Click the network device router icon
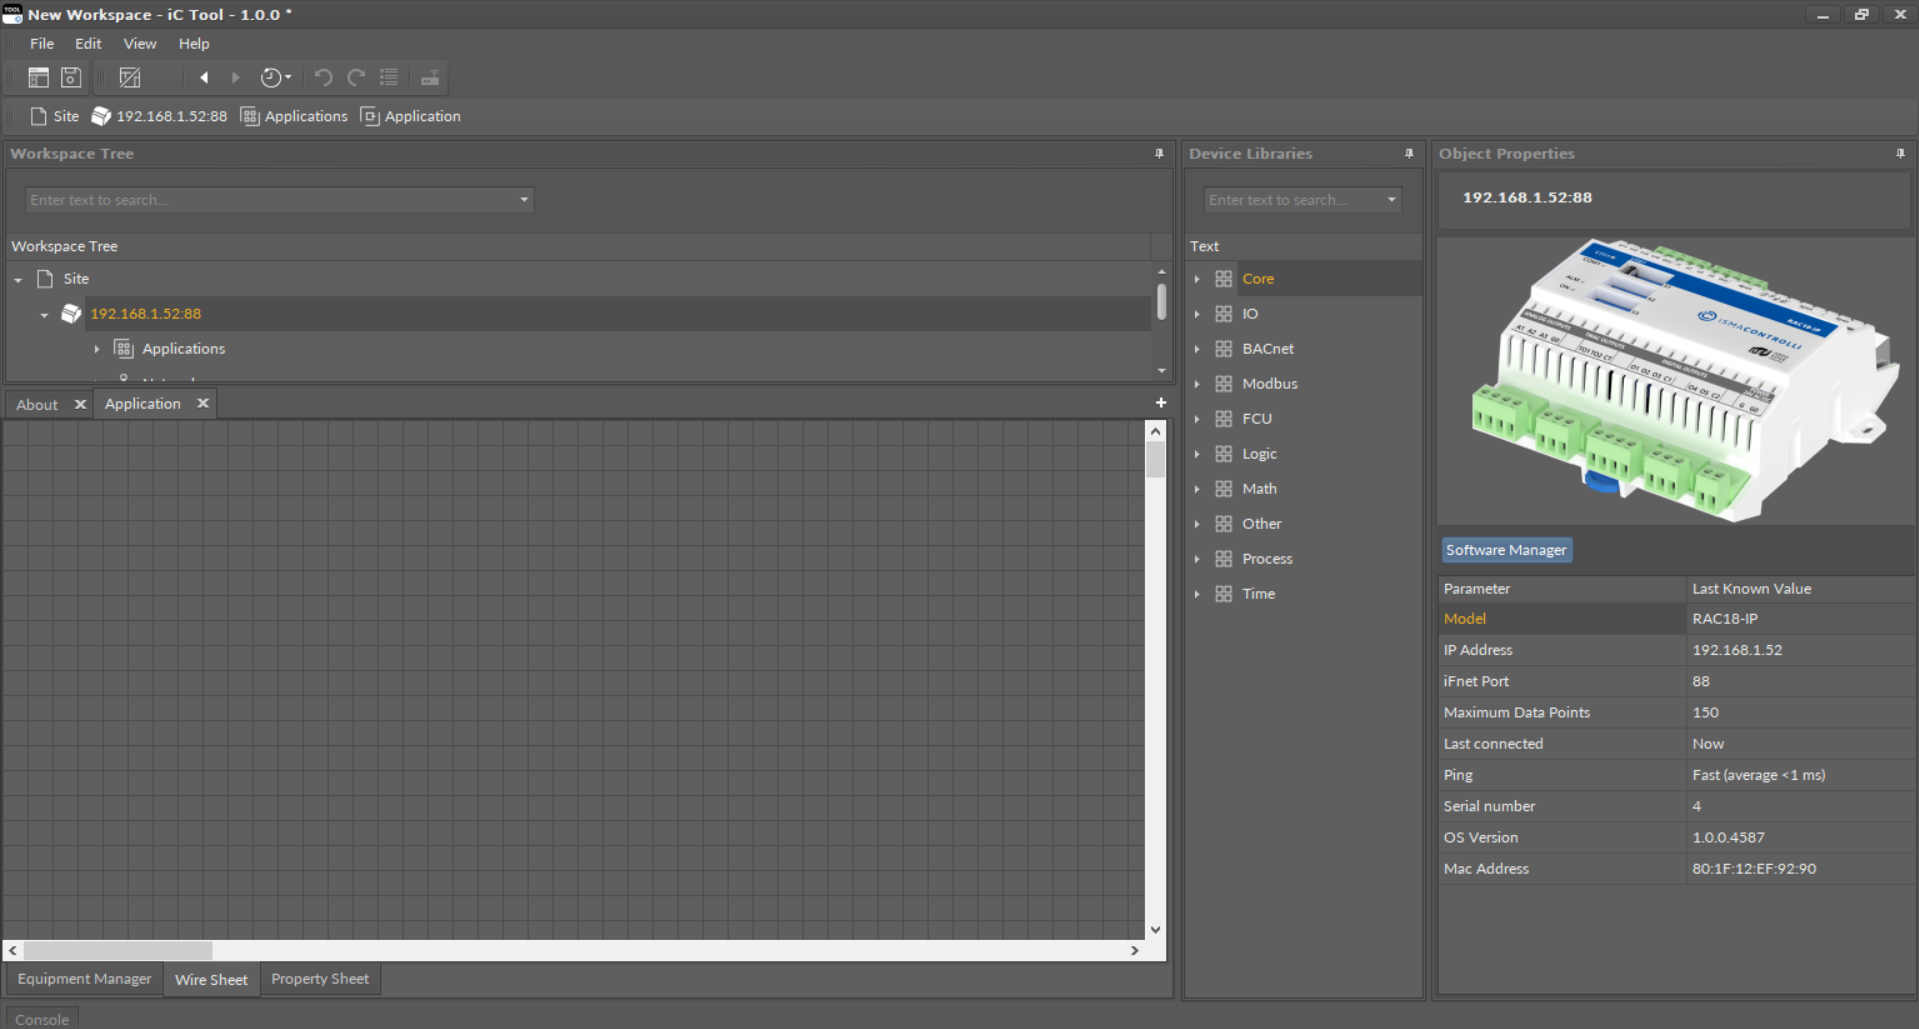Viewport: 1919px width, 1029px height. tap(430, 77)
